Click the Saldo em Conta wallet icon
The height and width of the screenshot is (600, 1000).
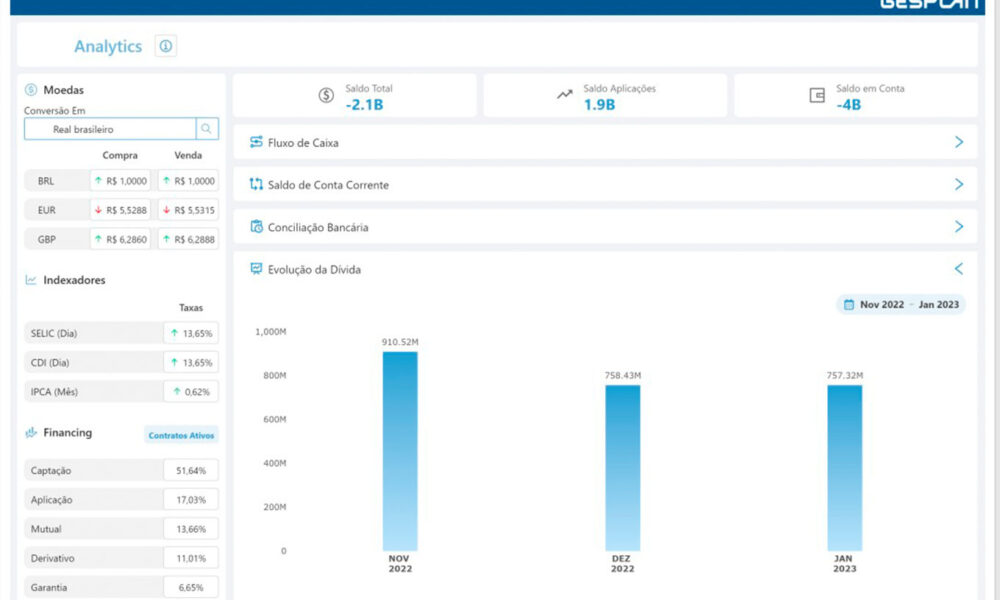pos(817,96)
